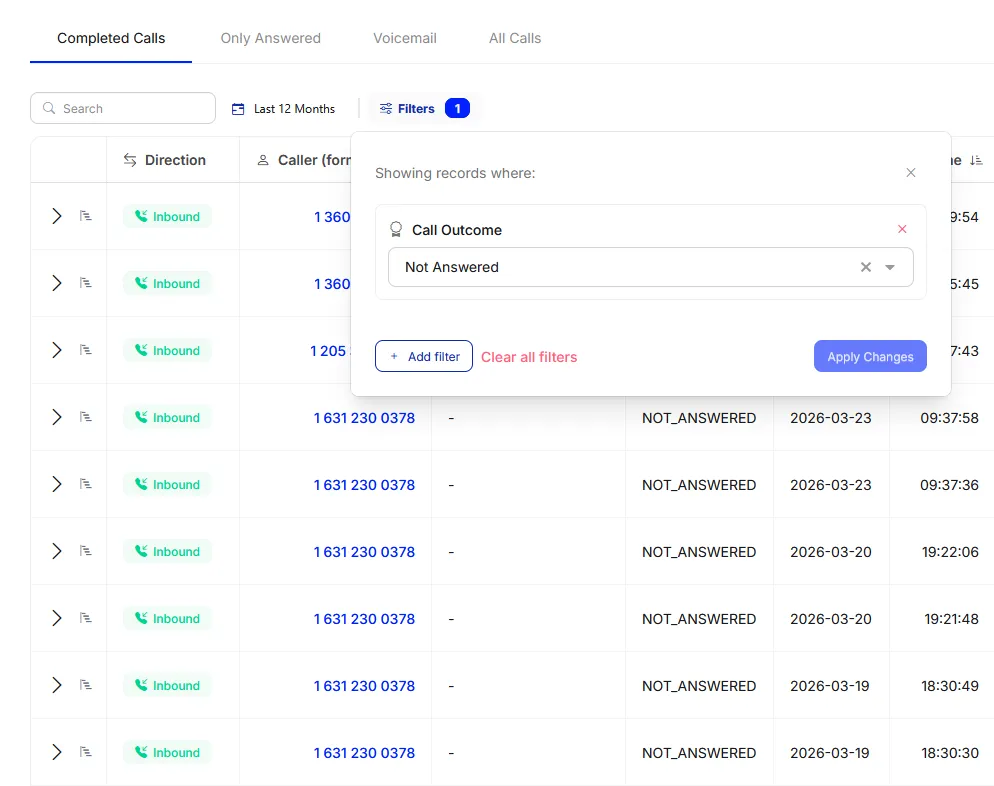
Task: Expand the 18:30:49 call row
Action: (56, 685)
